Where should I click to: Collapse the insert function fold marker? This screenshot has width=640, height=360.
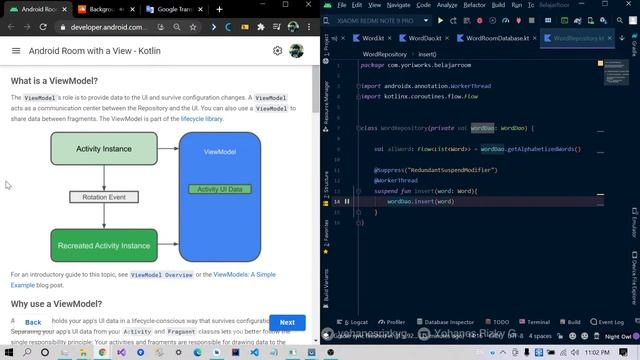358,191
